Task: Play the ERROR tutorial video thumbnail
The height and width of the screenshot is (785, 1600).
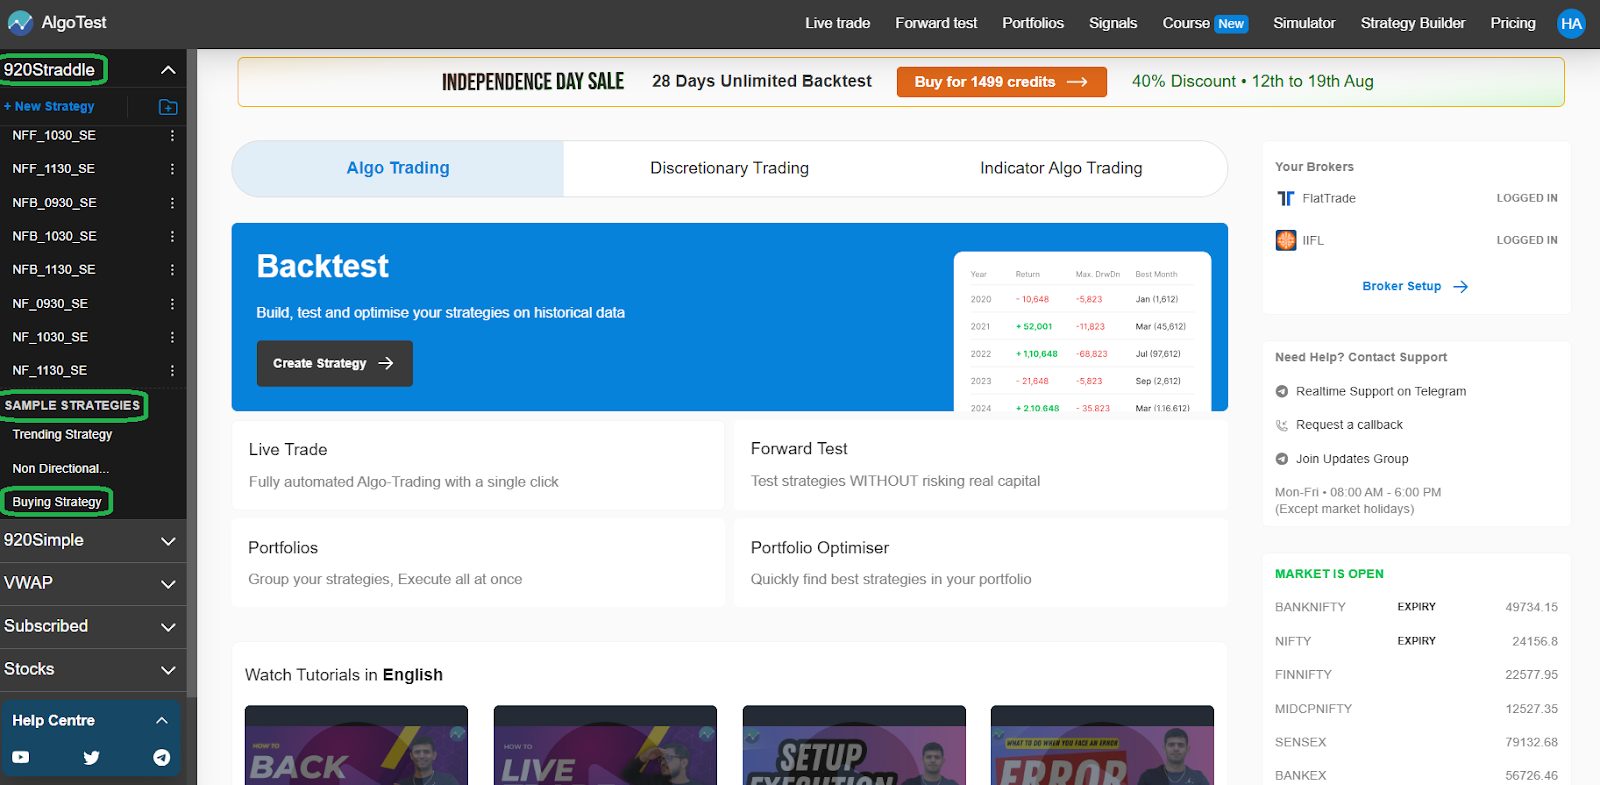Action: point(1102,746)
